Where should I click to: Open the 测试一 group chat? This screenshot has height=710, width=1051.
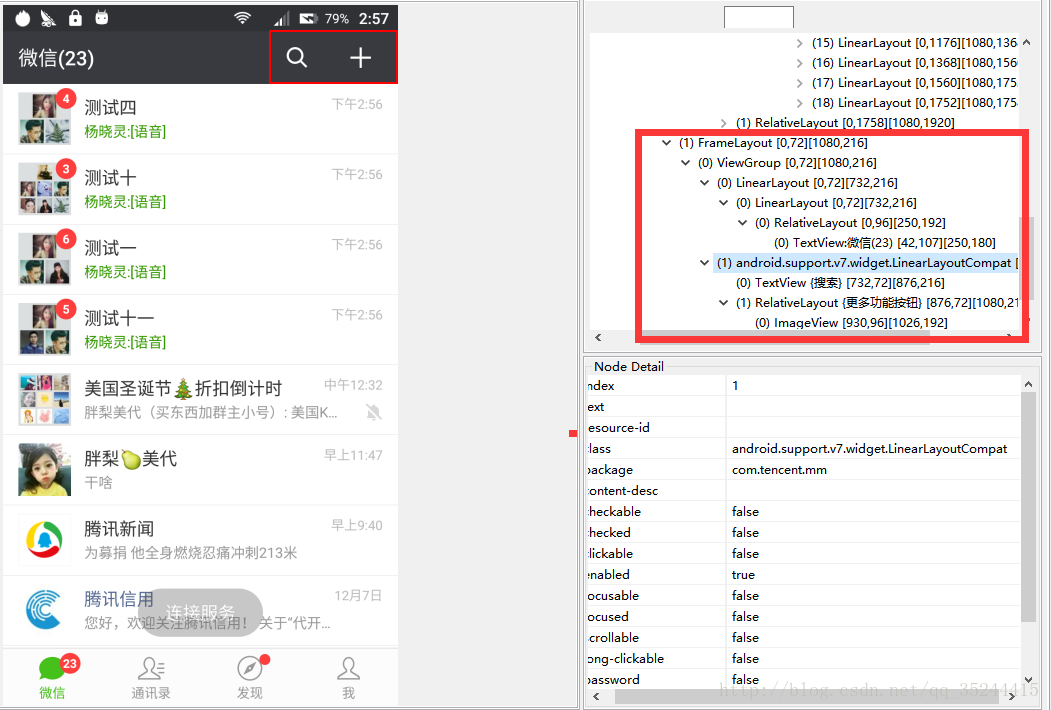pos(200,259)
